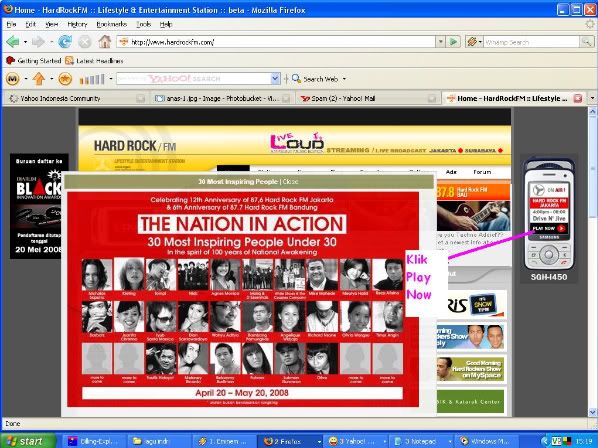Reload the page with the refresh icon
The width and height of the screenshot is (598, 448).
coord(65,41)
